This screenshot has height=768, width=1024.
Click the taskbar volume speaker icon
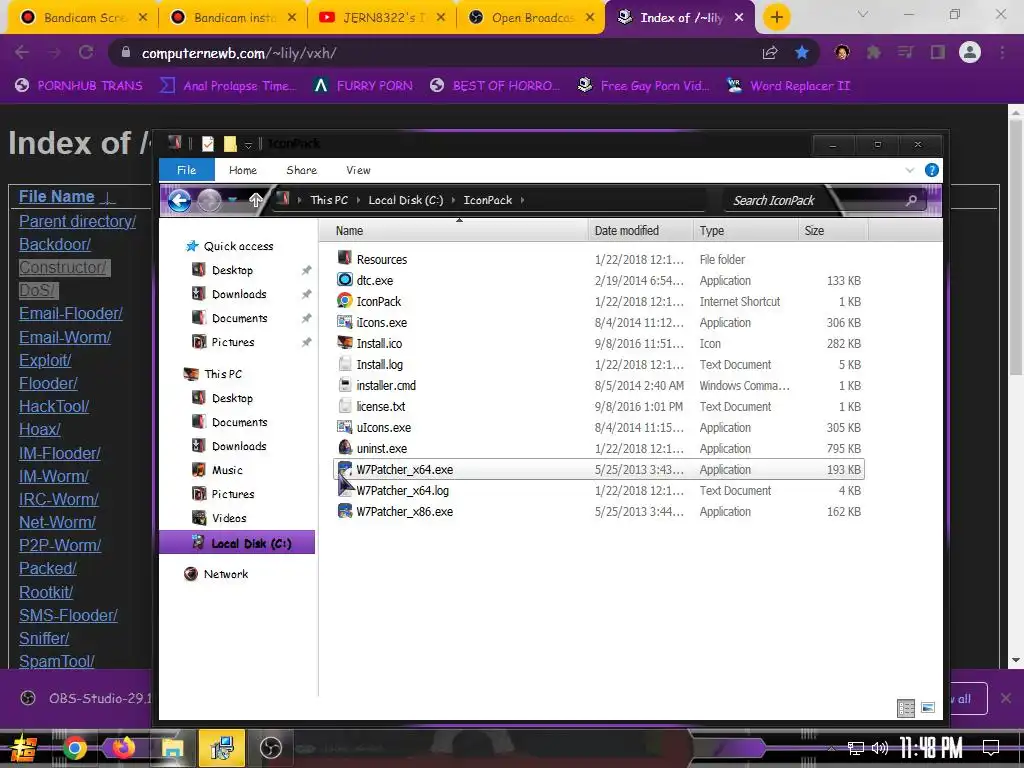pos(880,748)
